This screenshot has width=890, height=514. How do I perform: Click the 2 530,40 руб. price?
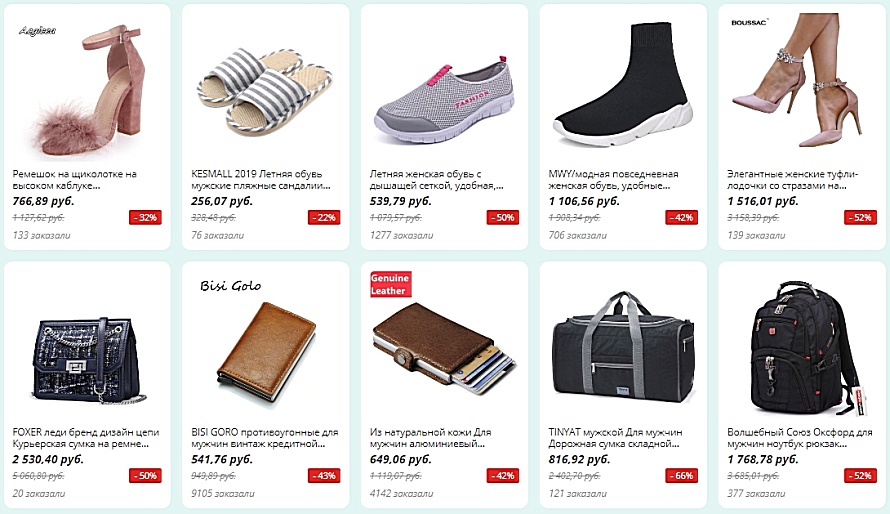[x=48, y=459]
